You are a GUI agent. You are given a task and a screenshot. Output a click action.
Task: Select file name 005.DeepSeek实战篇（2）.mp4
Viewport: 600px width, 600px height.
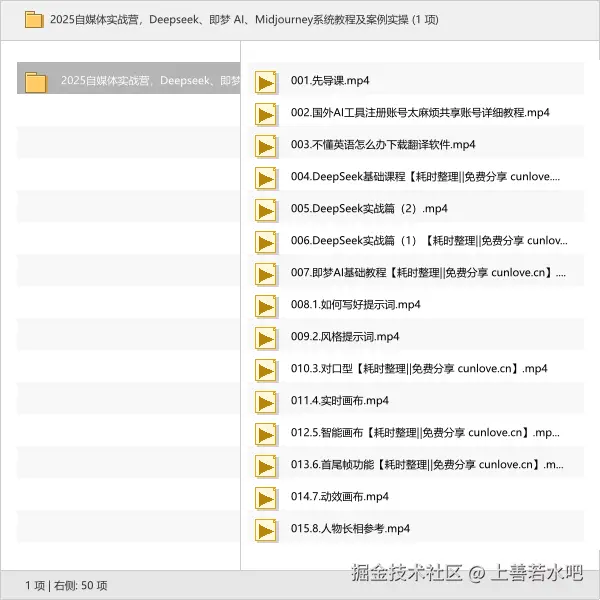click(369, 209)
